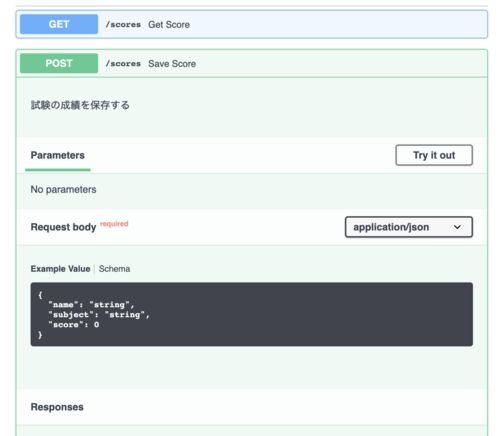The width and height of the screenshot is (500, 436).
Task: Click inside the example JSON code block
Action: [x=252, y=314]
